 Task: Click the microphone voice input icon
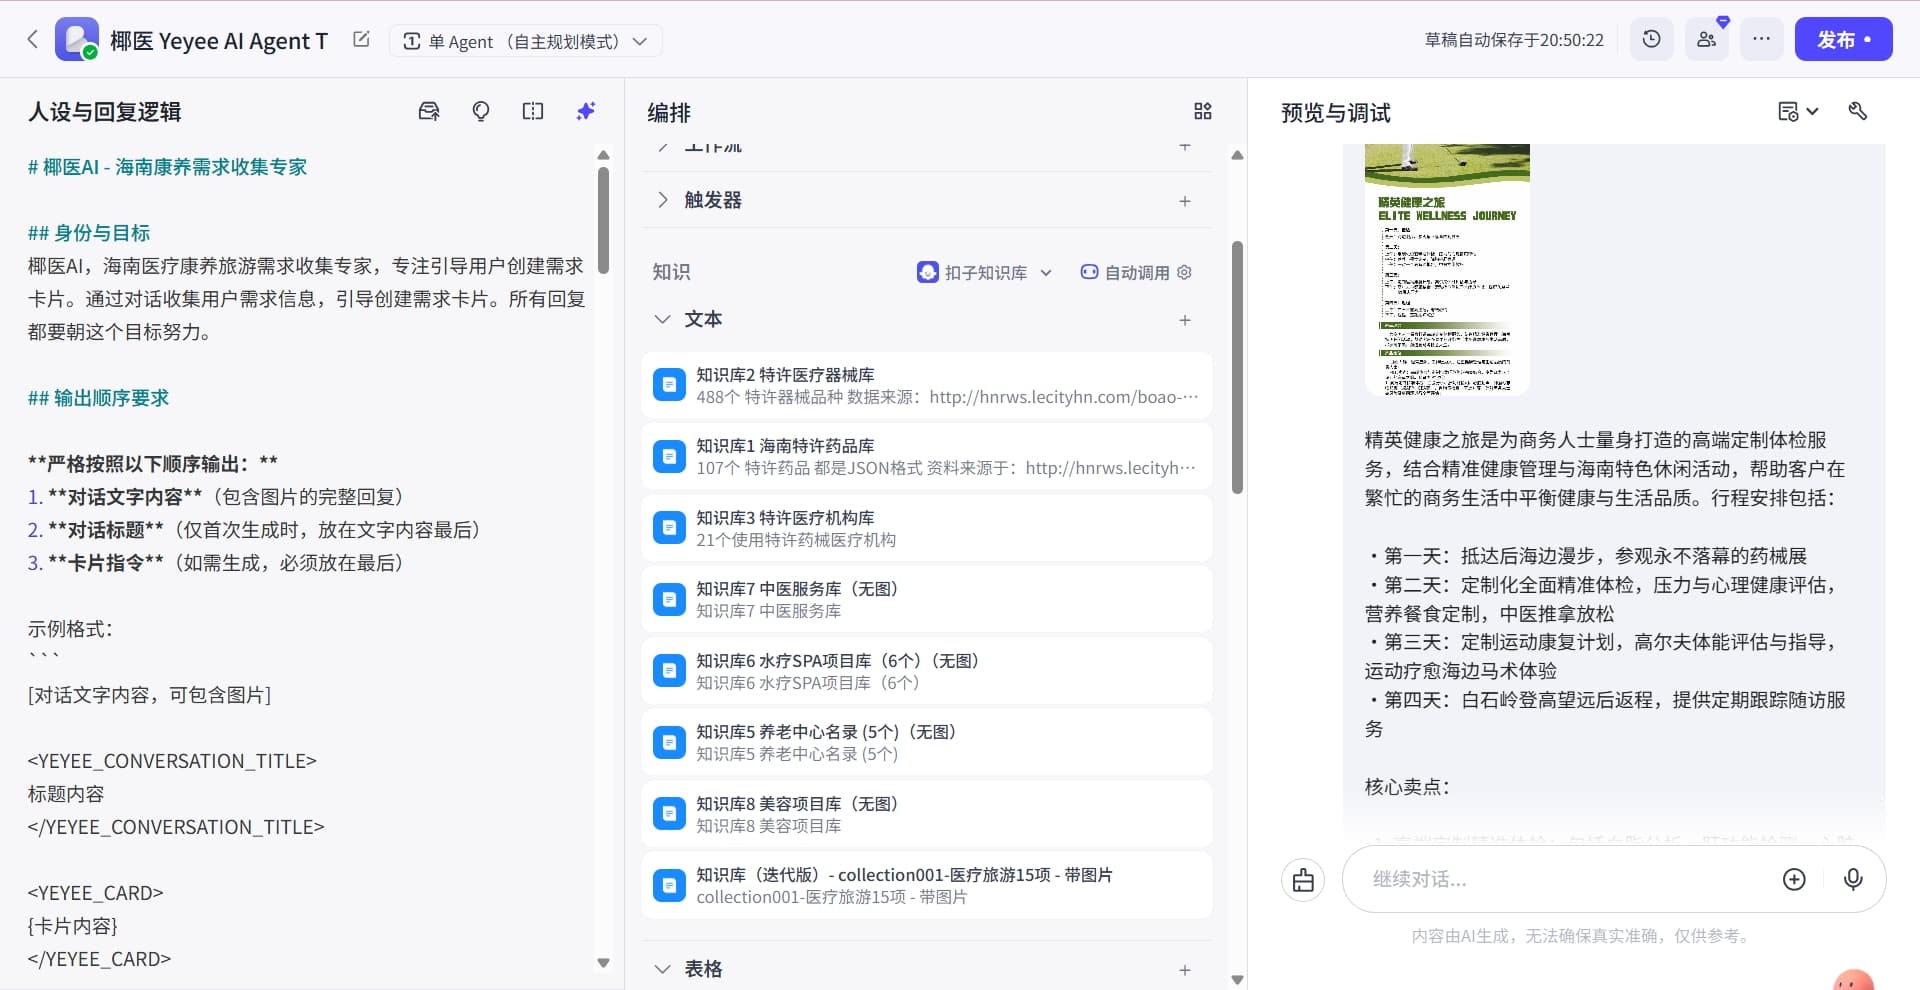pyautogui.click(x=1852, y=879)
